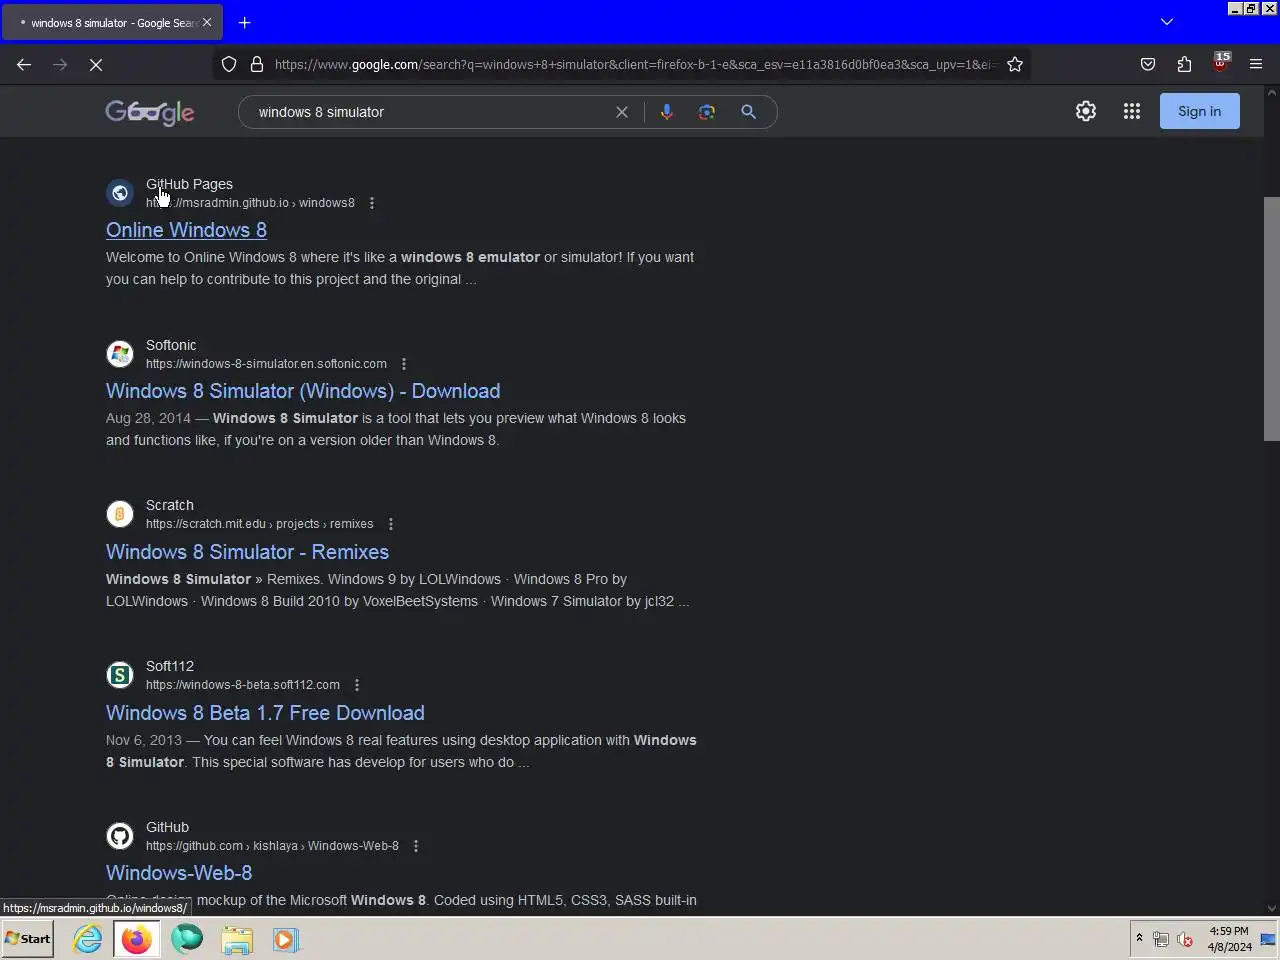Open more options for Softonic result
This screenshot has width=1280, height=960.
(404, 364)
